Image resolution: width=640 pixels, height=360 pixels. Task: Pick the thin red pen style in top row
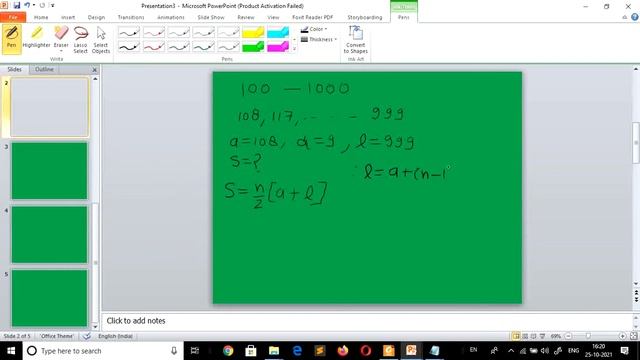click(x=154, y=32)
